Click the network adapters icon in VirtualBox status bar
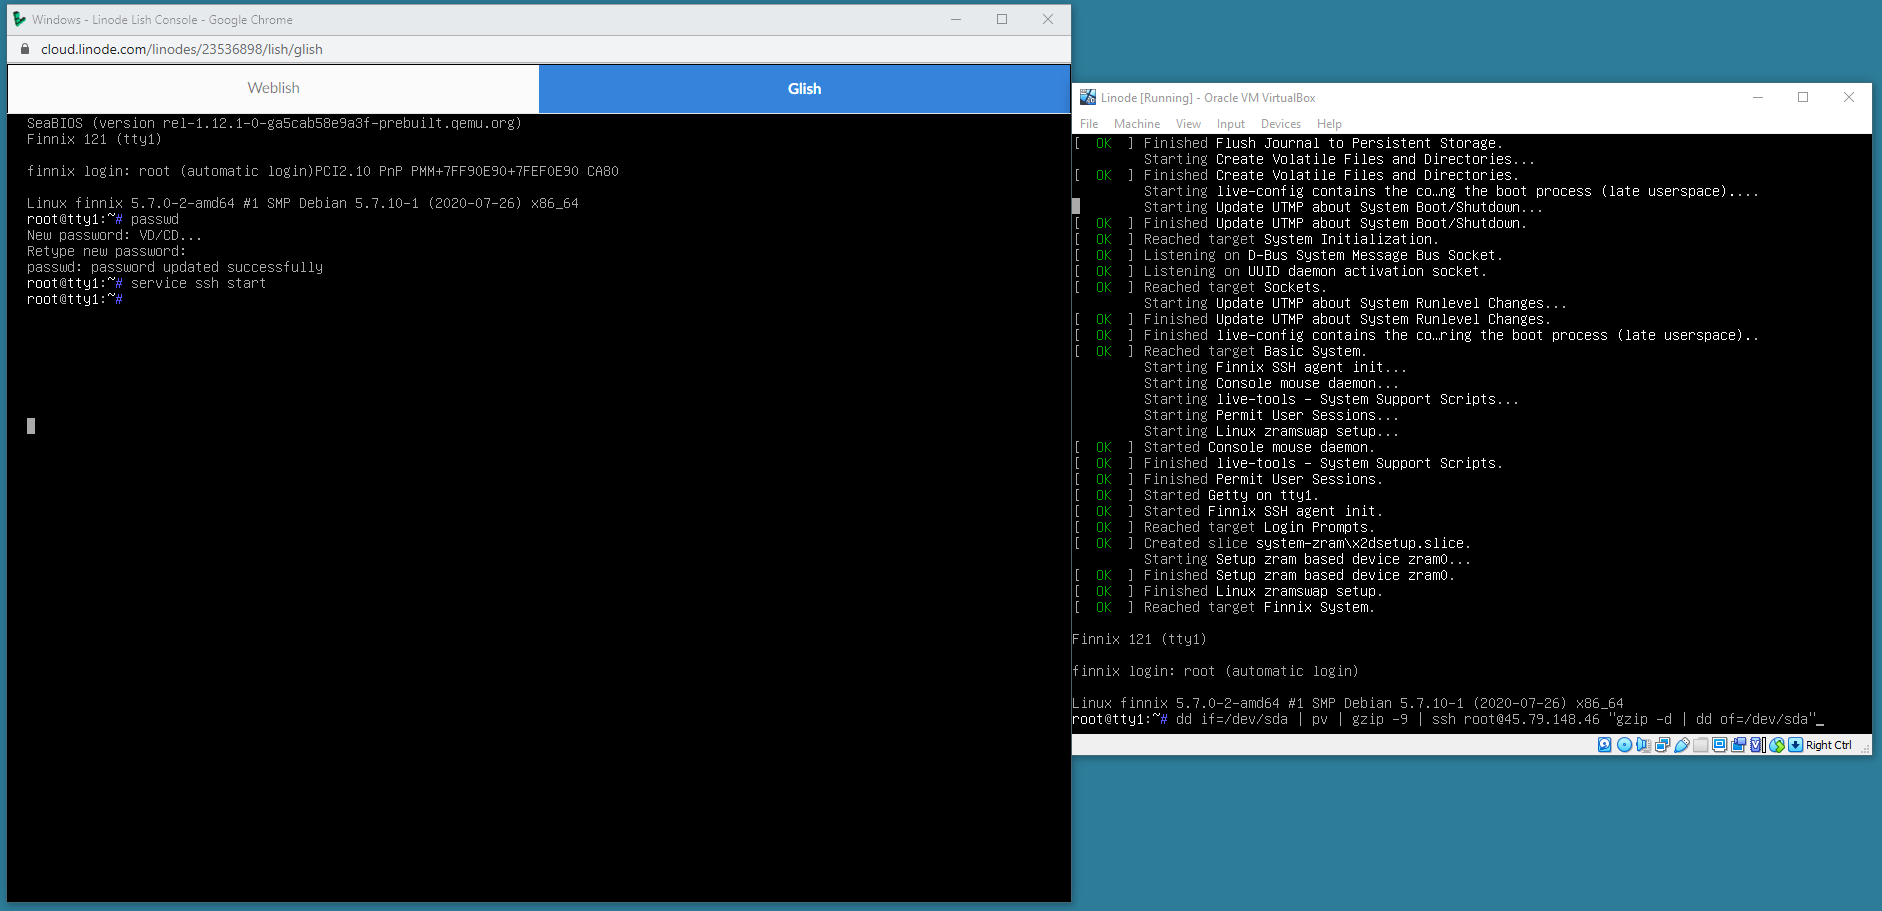 [1662, 744]
